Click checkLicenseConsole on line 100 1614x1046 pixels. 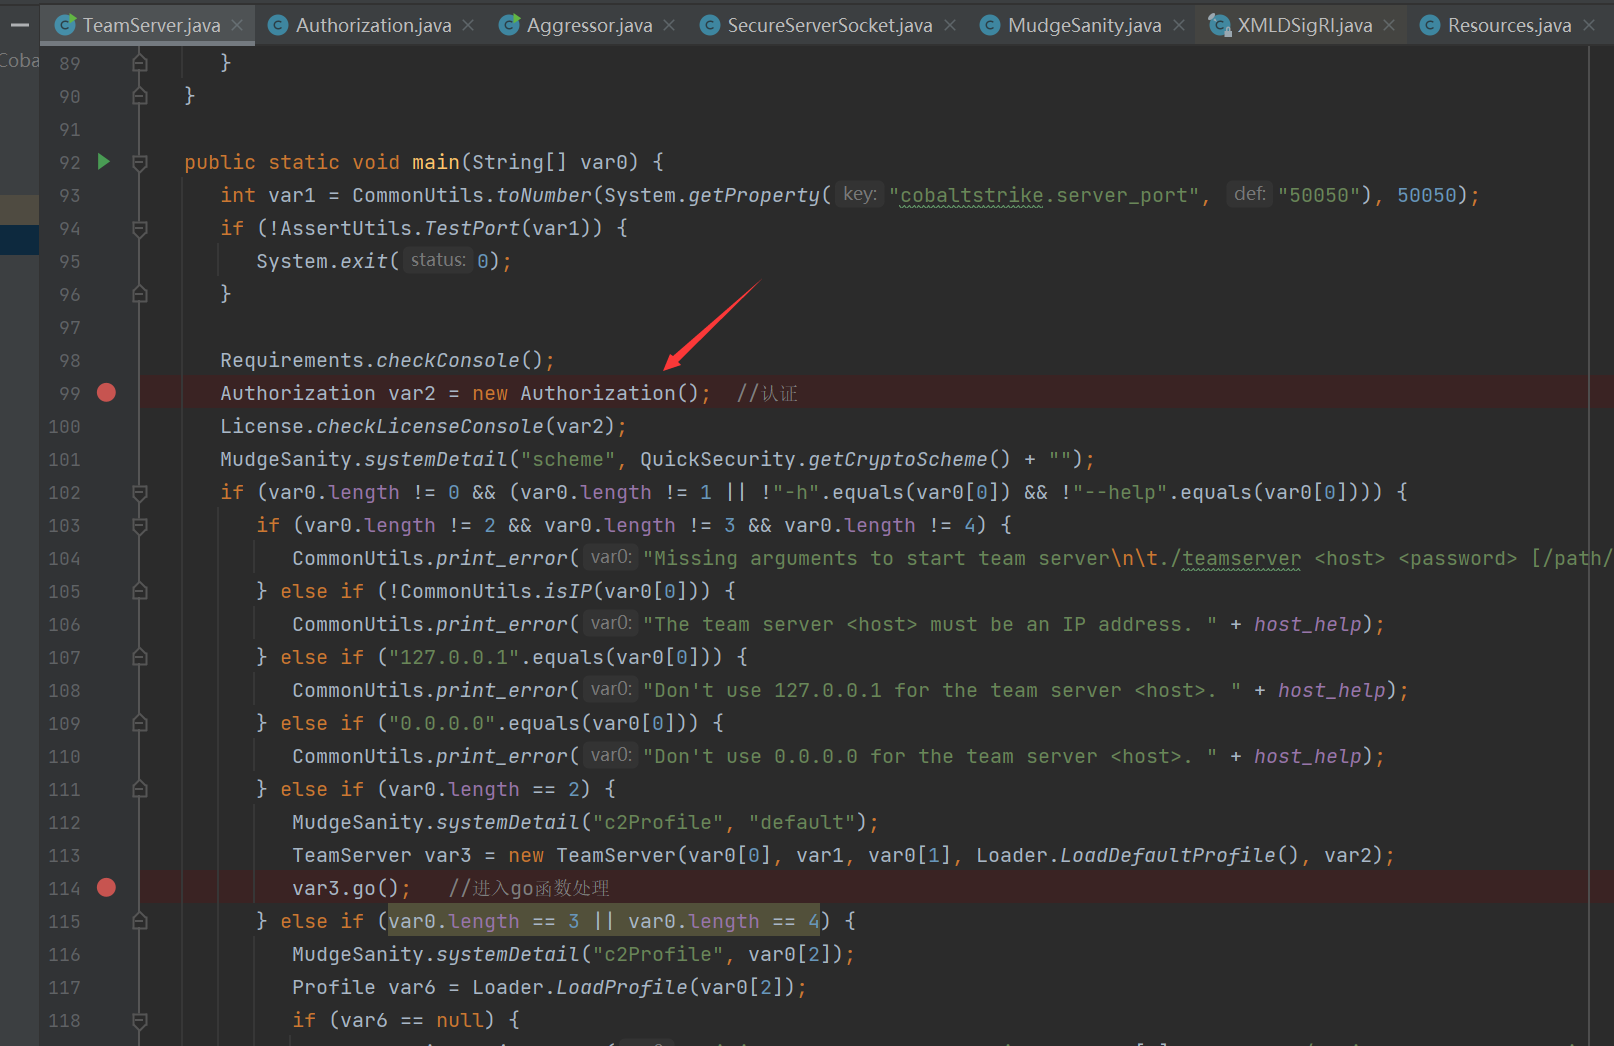pos(430,426)
